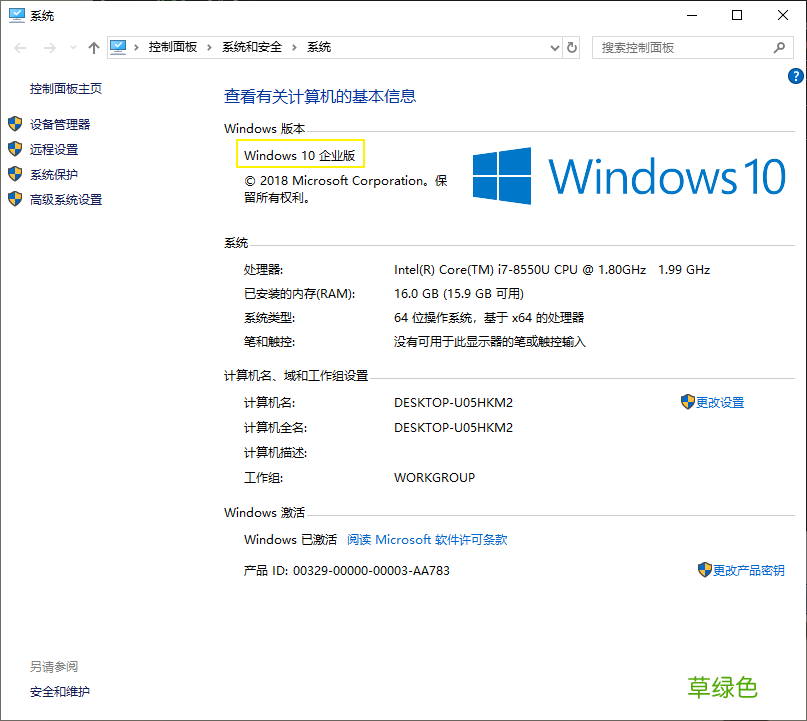The height and width of the screenshot is (721, 807).
Task: Go up one level with up arrow
Action: coord(93,48)
